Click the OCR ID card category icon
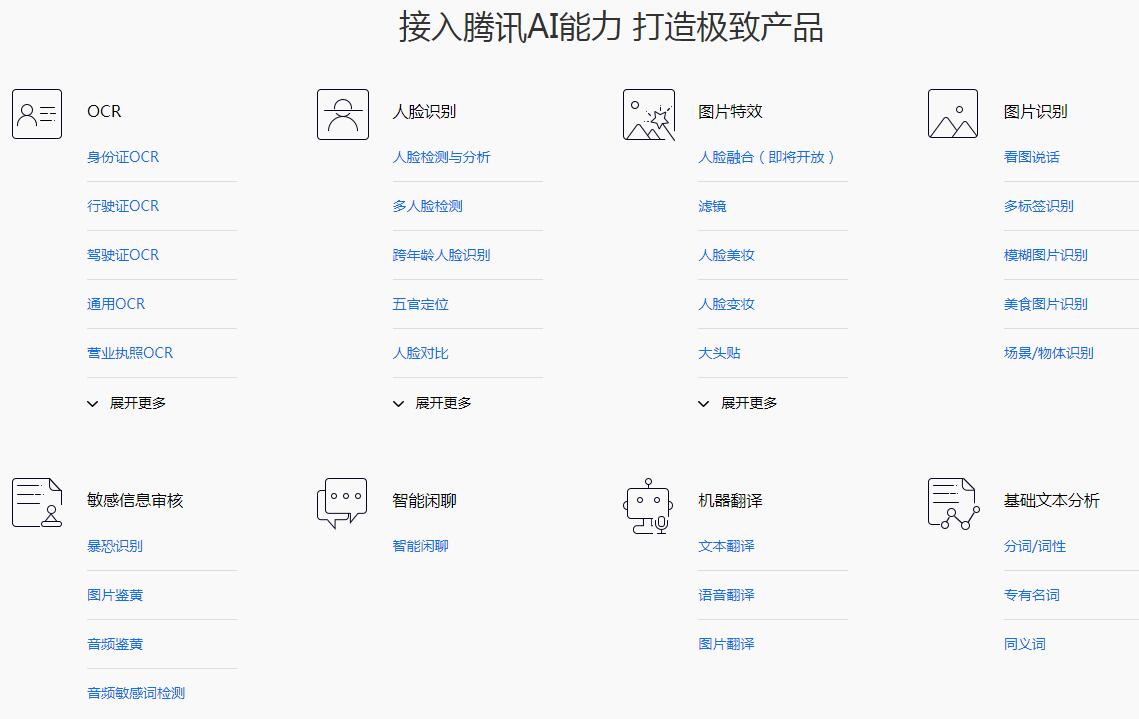Screen dimensions: 1139x719 [37, 114]
